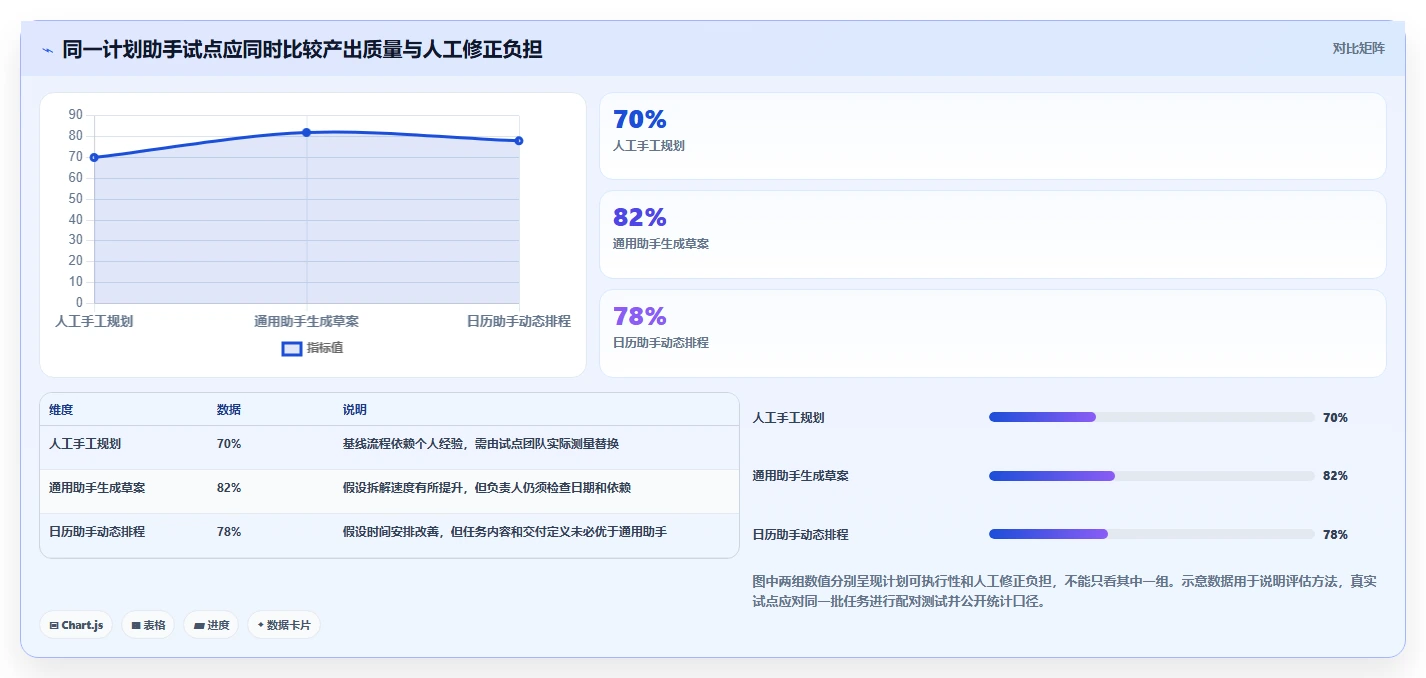Click the 数据卡片 tag
Viewport: 1426px width, 678px height.
(284, 625)
